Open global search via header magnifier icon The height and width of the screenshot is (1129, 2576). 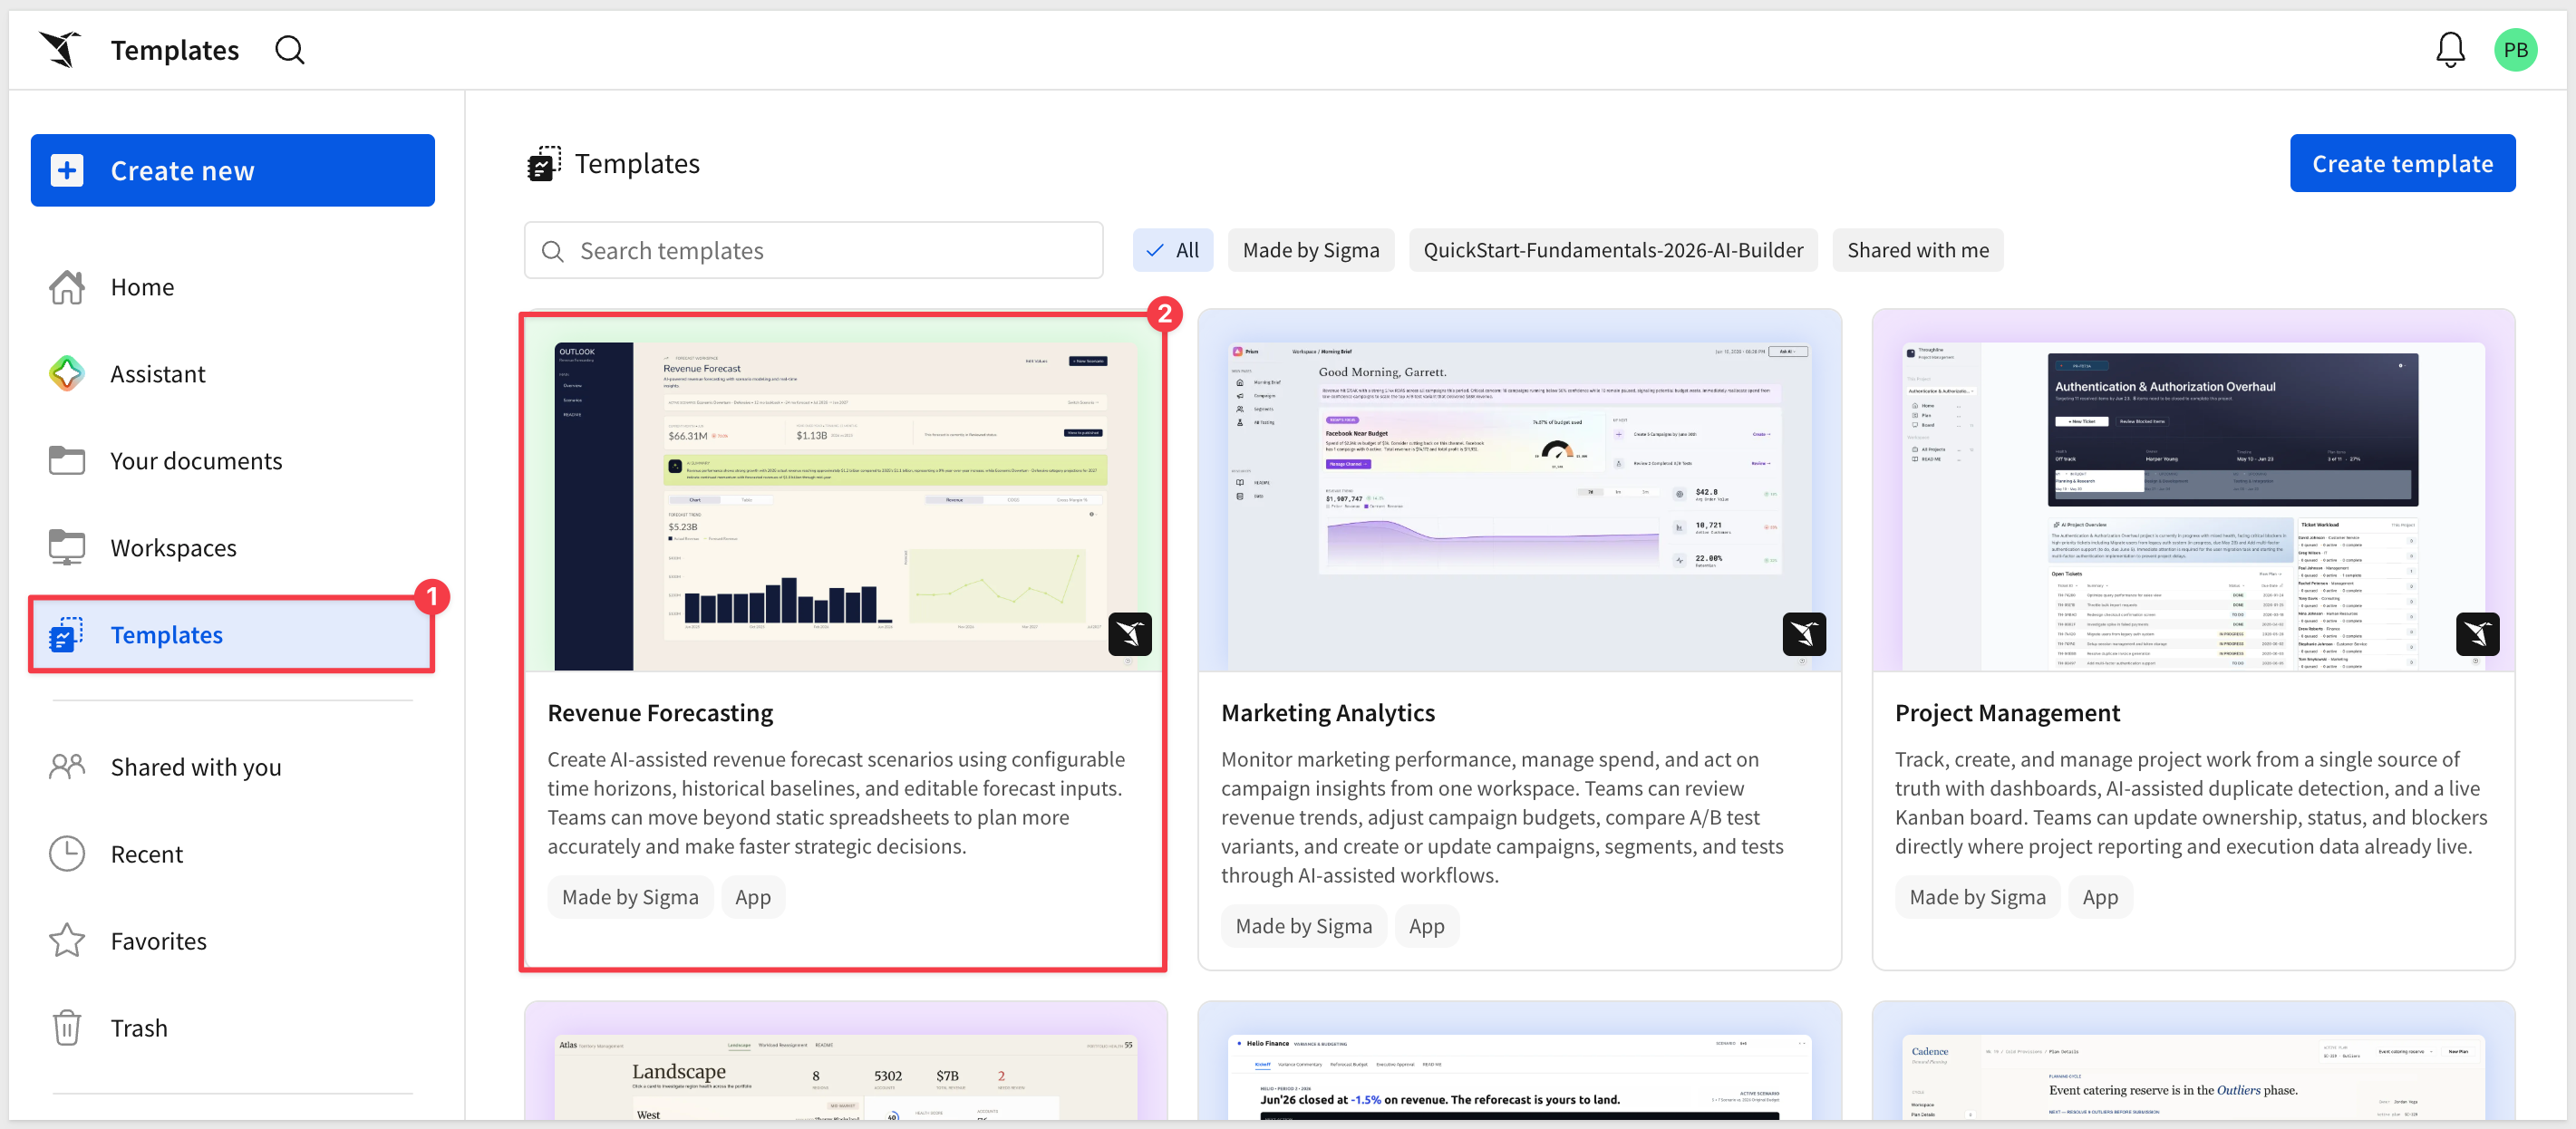[290, 49]
